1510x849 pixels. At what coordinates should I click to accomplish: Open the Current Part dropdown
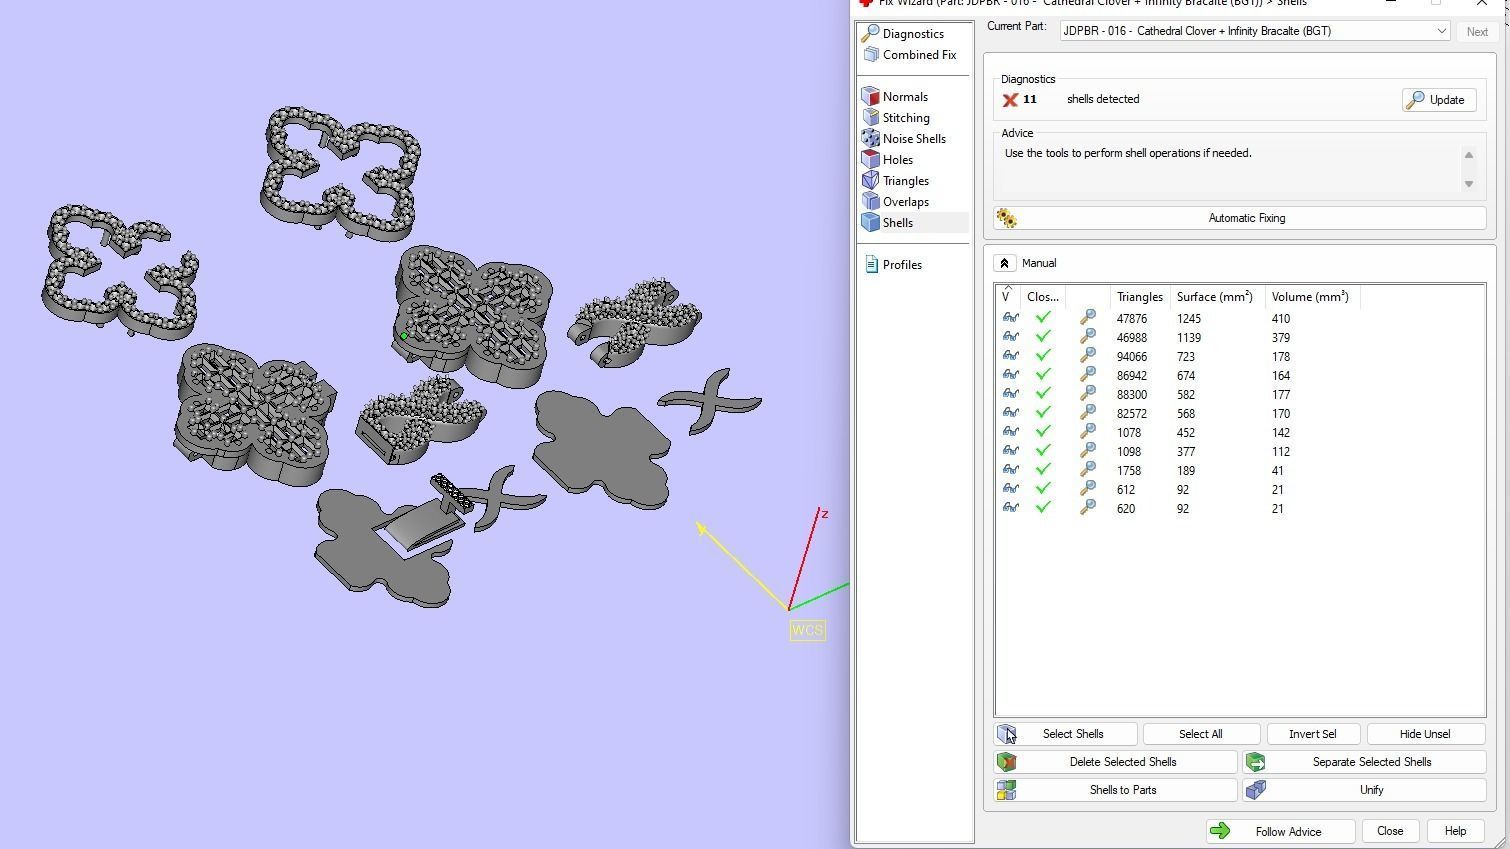pyautogui.click(x=1255, y=31)
